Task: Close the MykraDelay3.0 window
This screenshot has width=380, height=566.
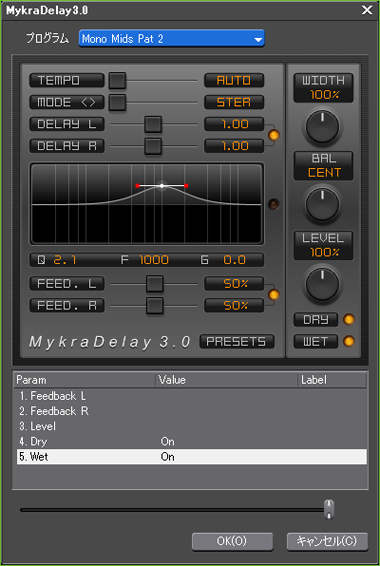Action: pyautogui.click(x=367, y=10)
